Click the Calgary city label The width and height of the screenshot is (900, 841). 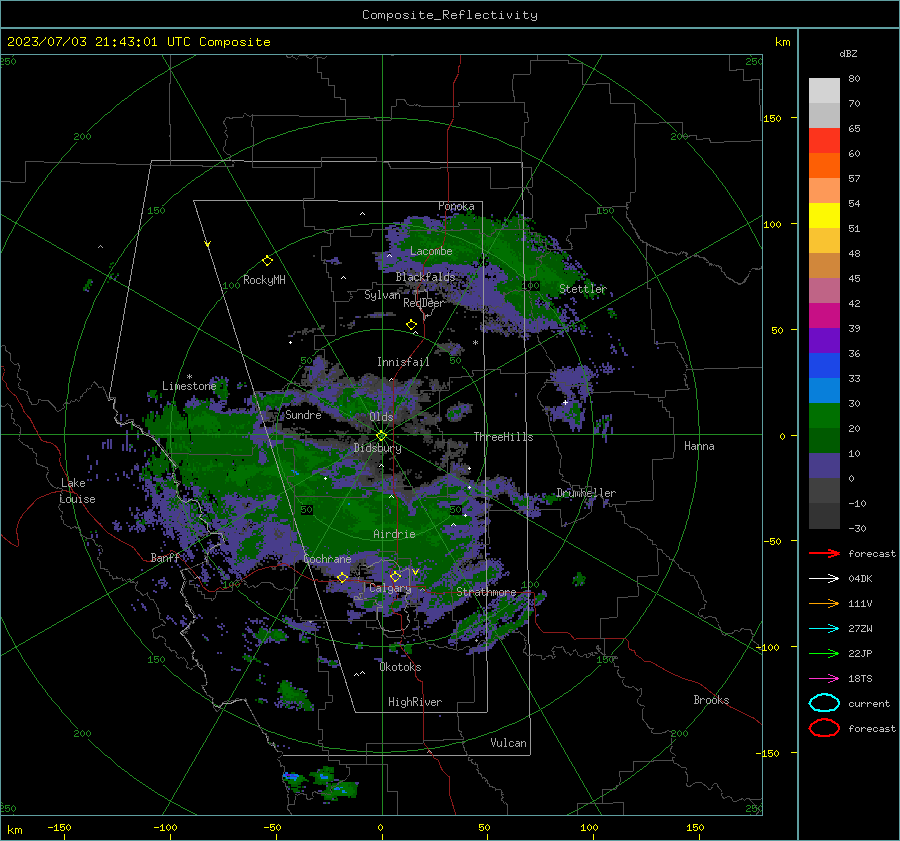(x=390, y=588)
